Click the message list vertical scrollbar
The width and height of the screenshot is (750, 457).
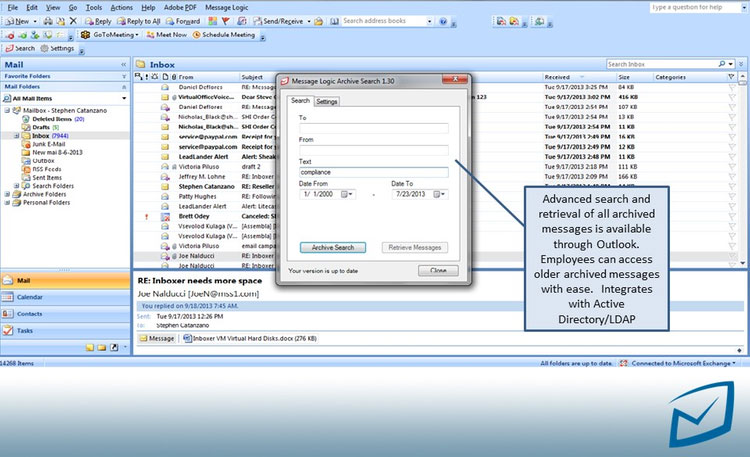(x=742, y=170)
